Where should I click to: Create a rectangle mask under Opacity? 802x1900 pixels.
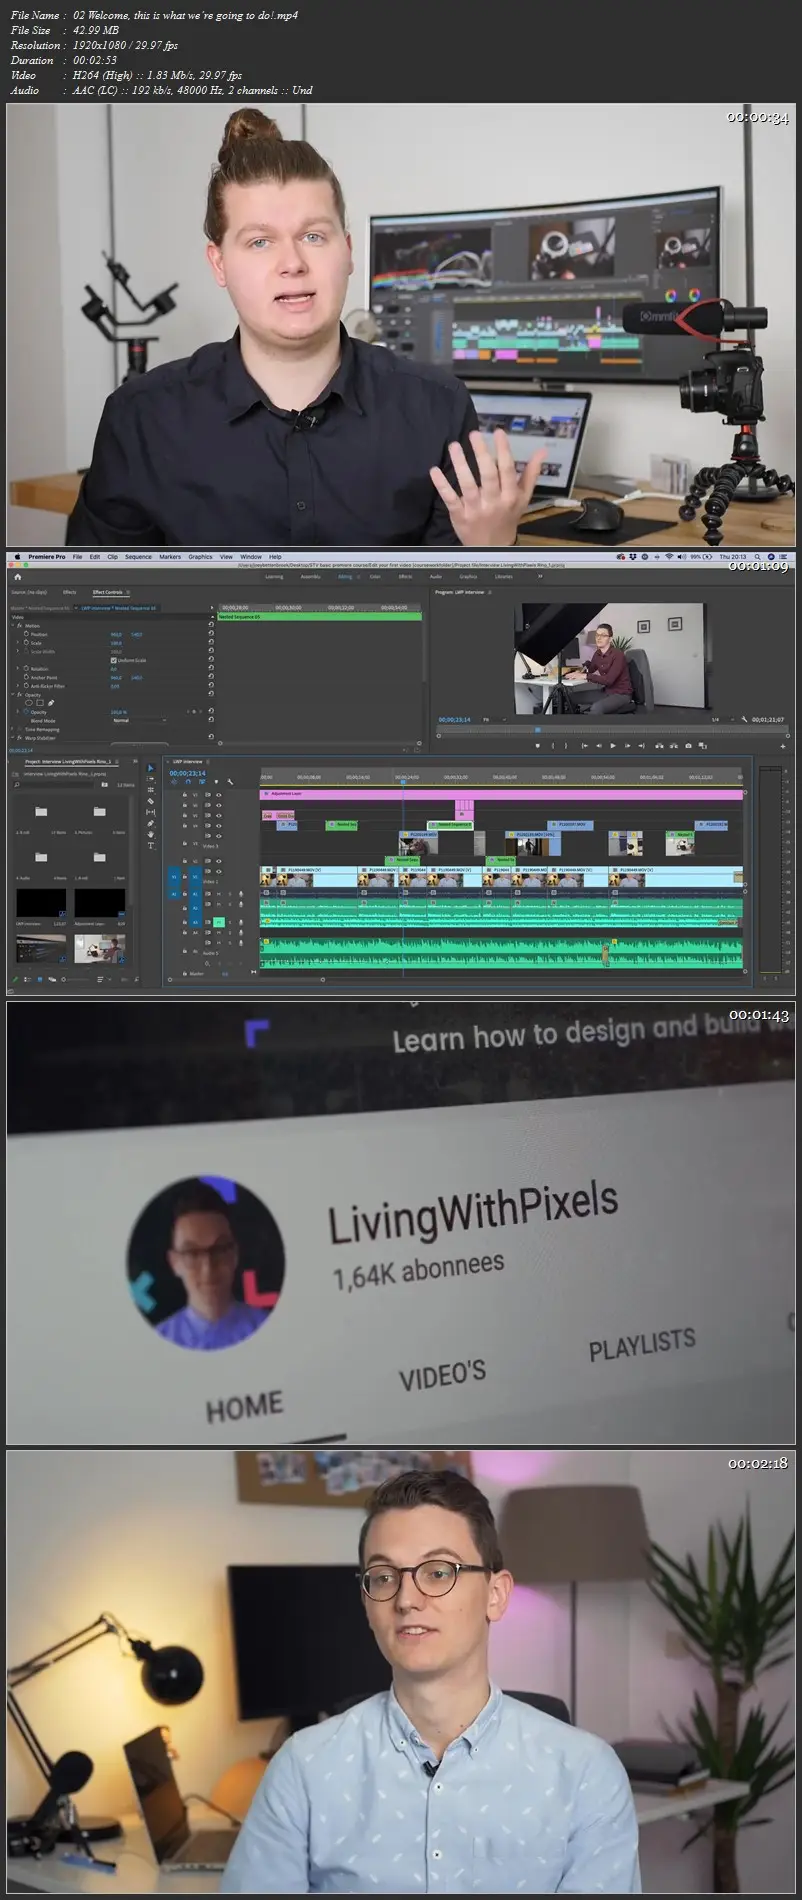[40, 703]
